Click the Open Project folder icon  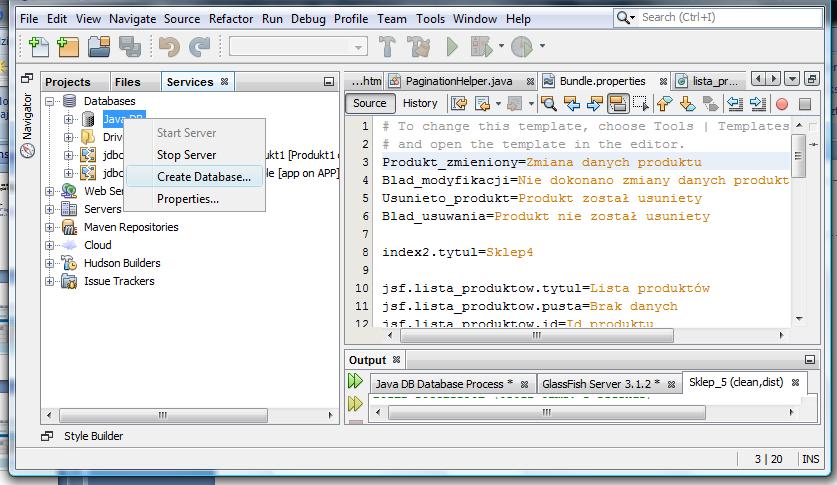(99, 46)
